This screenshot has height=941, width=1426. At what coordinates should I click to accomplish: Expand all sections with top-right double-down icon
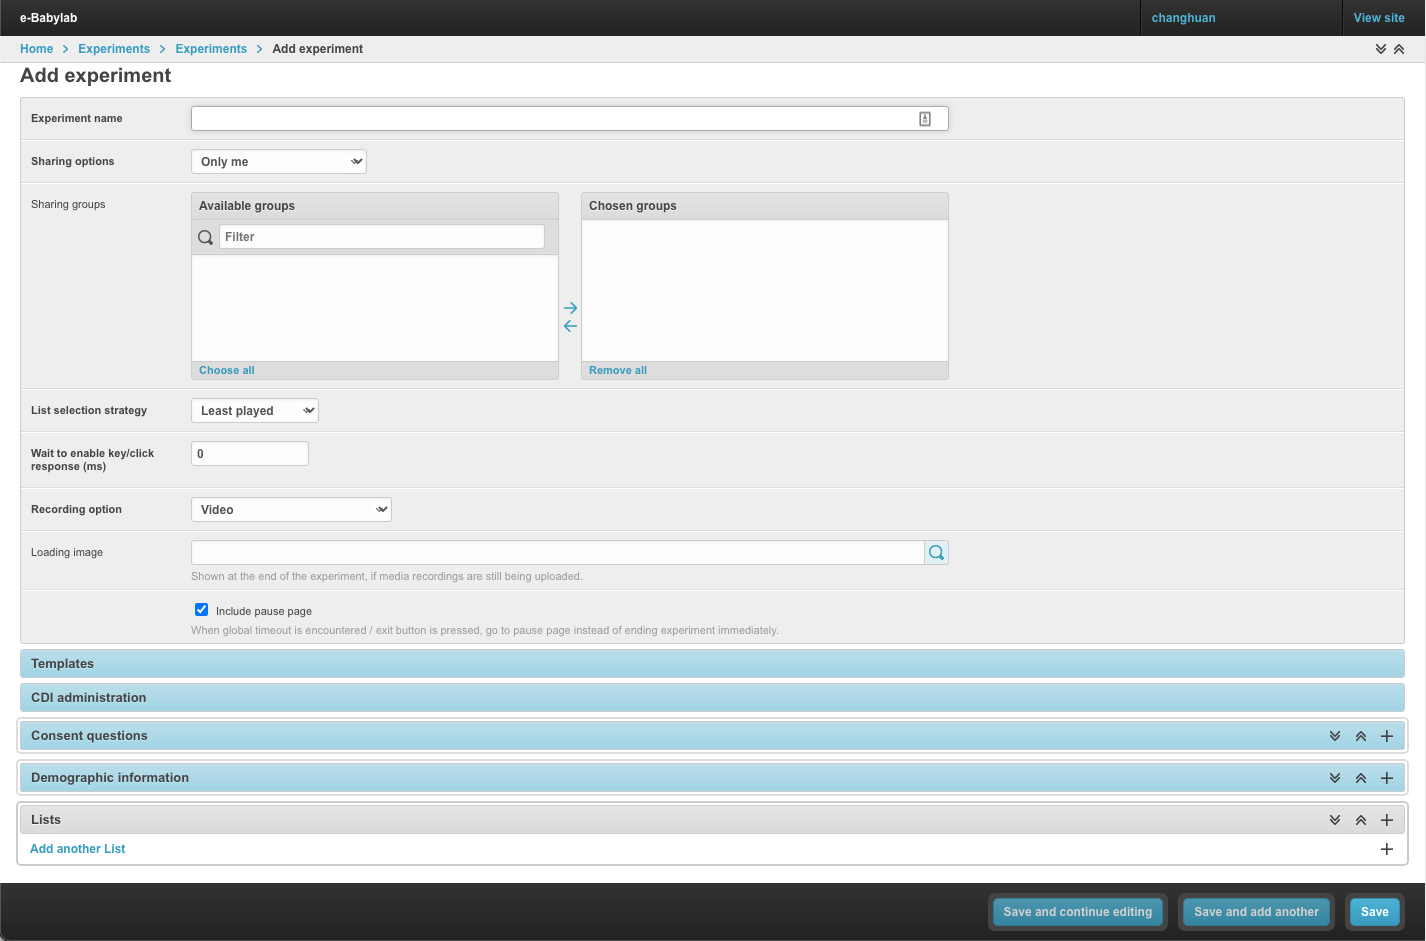pyautogui.click(x=1381, y=49)
